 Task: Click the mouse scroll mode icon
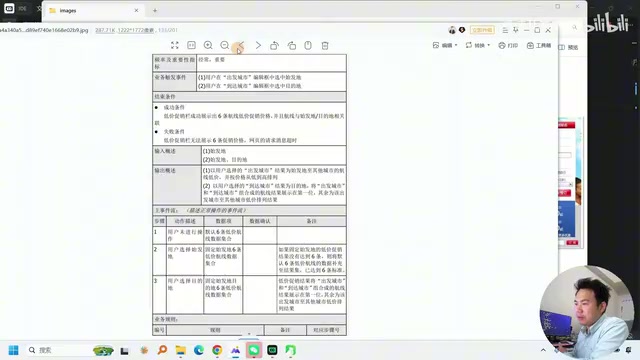click(x=308, y=45)
